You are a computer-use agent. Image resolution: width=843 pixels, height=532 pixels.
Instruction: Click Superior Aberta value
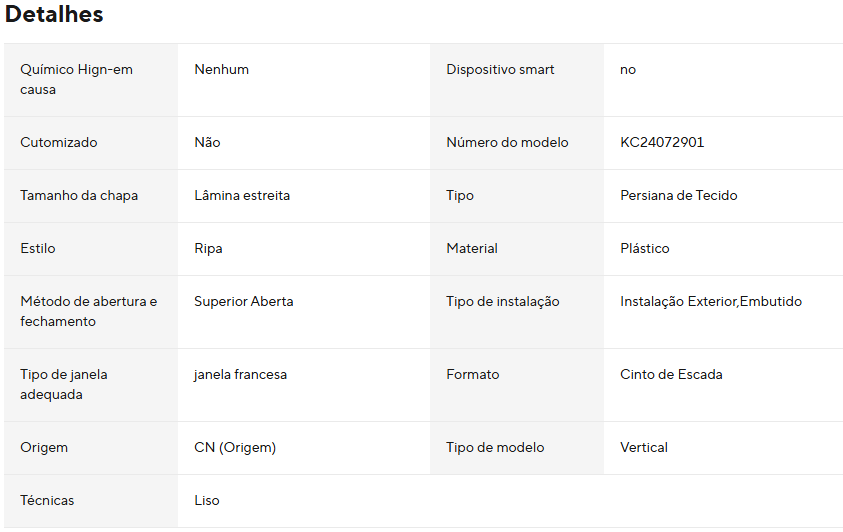244,302
